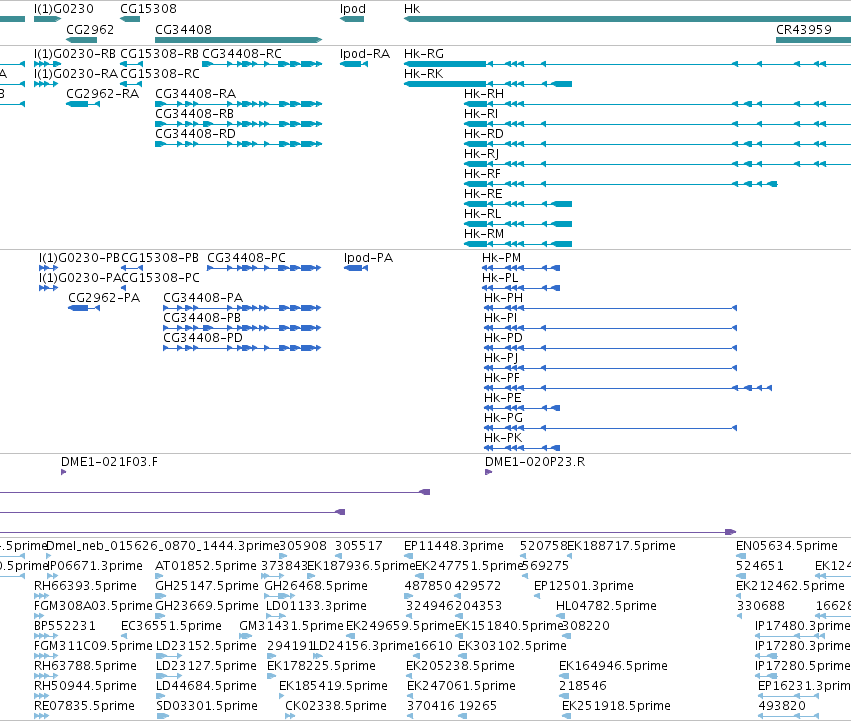Click the CK02338.5prime EST label

click(x=336, y=706)
